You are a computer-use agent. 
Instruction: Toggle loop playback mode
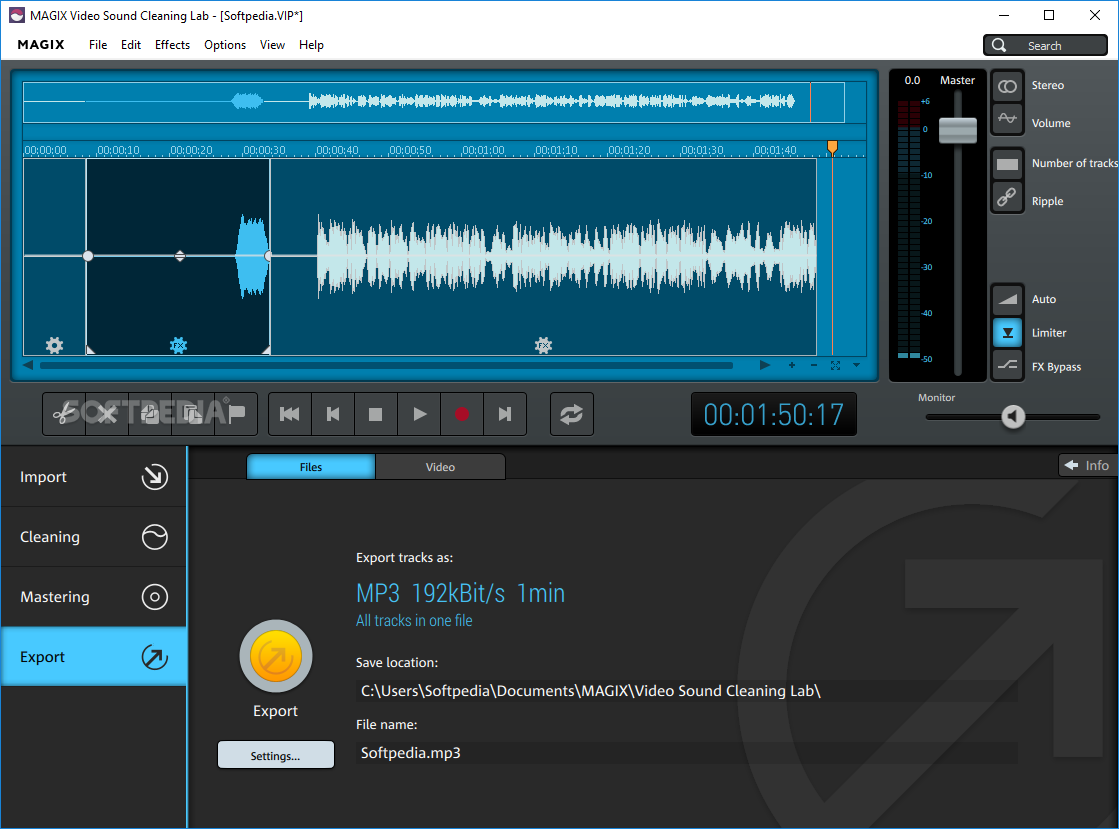tap(572, 414)
